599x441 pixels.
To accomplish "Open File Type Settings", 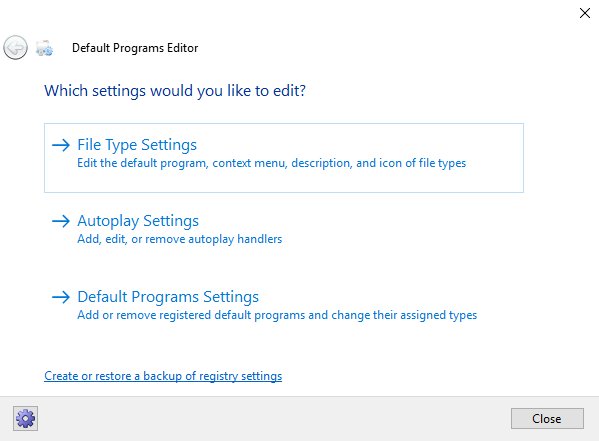I will 284,158.
